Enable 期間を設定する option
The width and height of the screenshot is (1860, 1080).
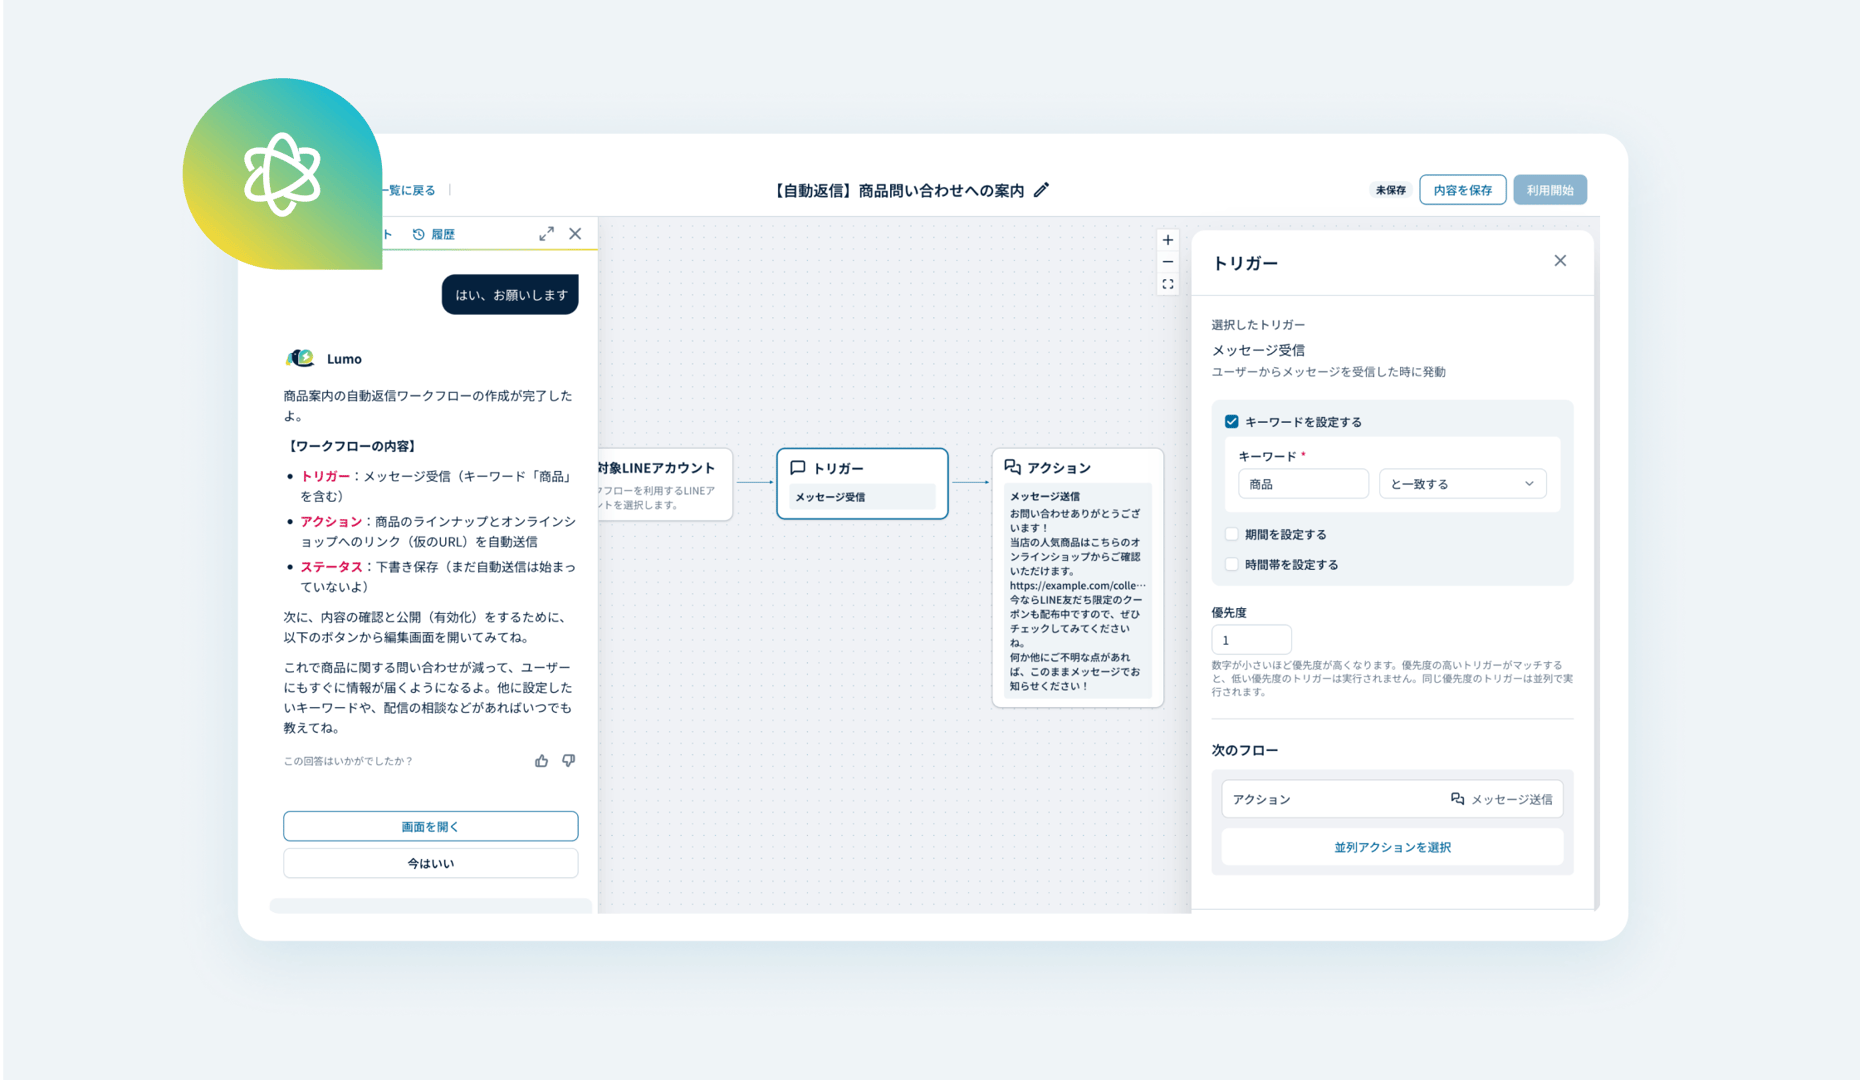coord(1231,533)
